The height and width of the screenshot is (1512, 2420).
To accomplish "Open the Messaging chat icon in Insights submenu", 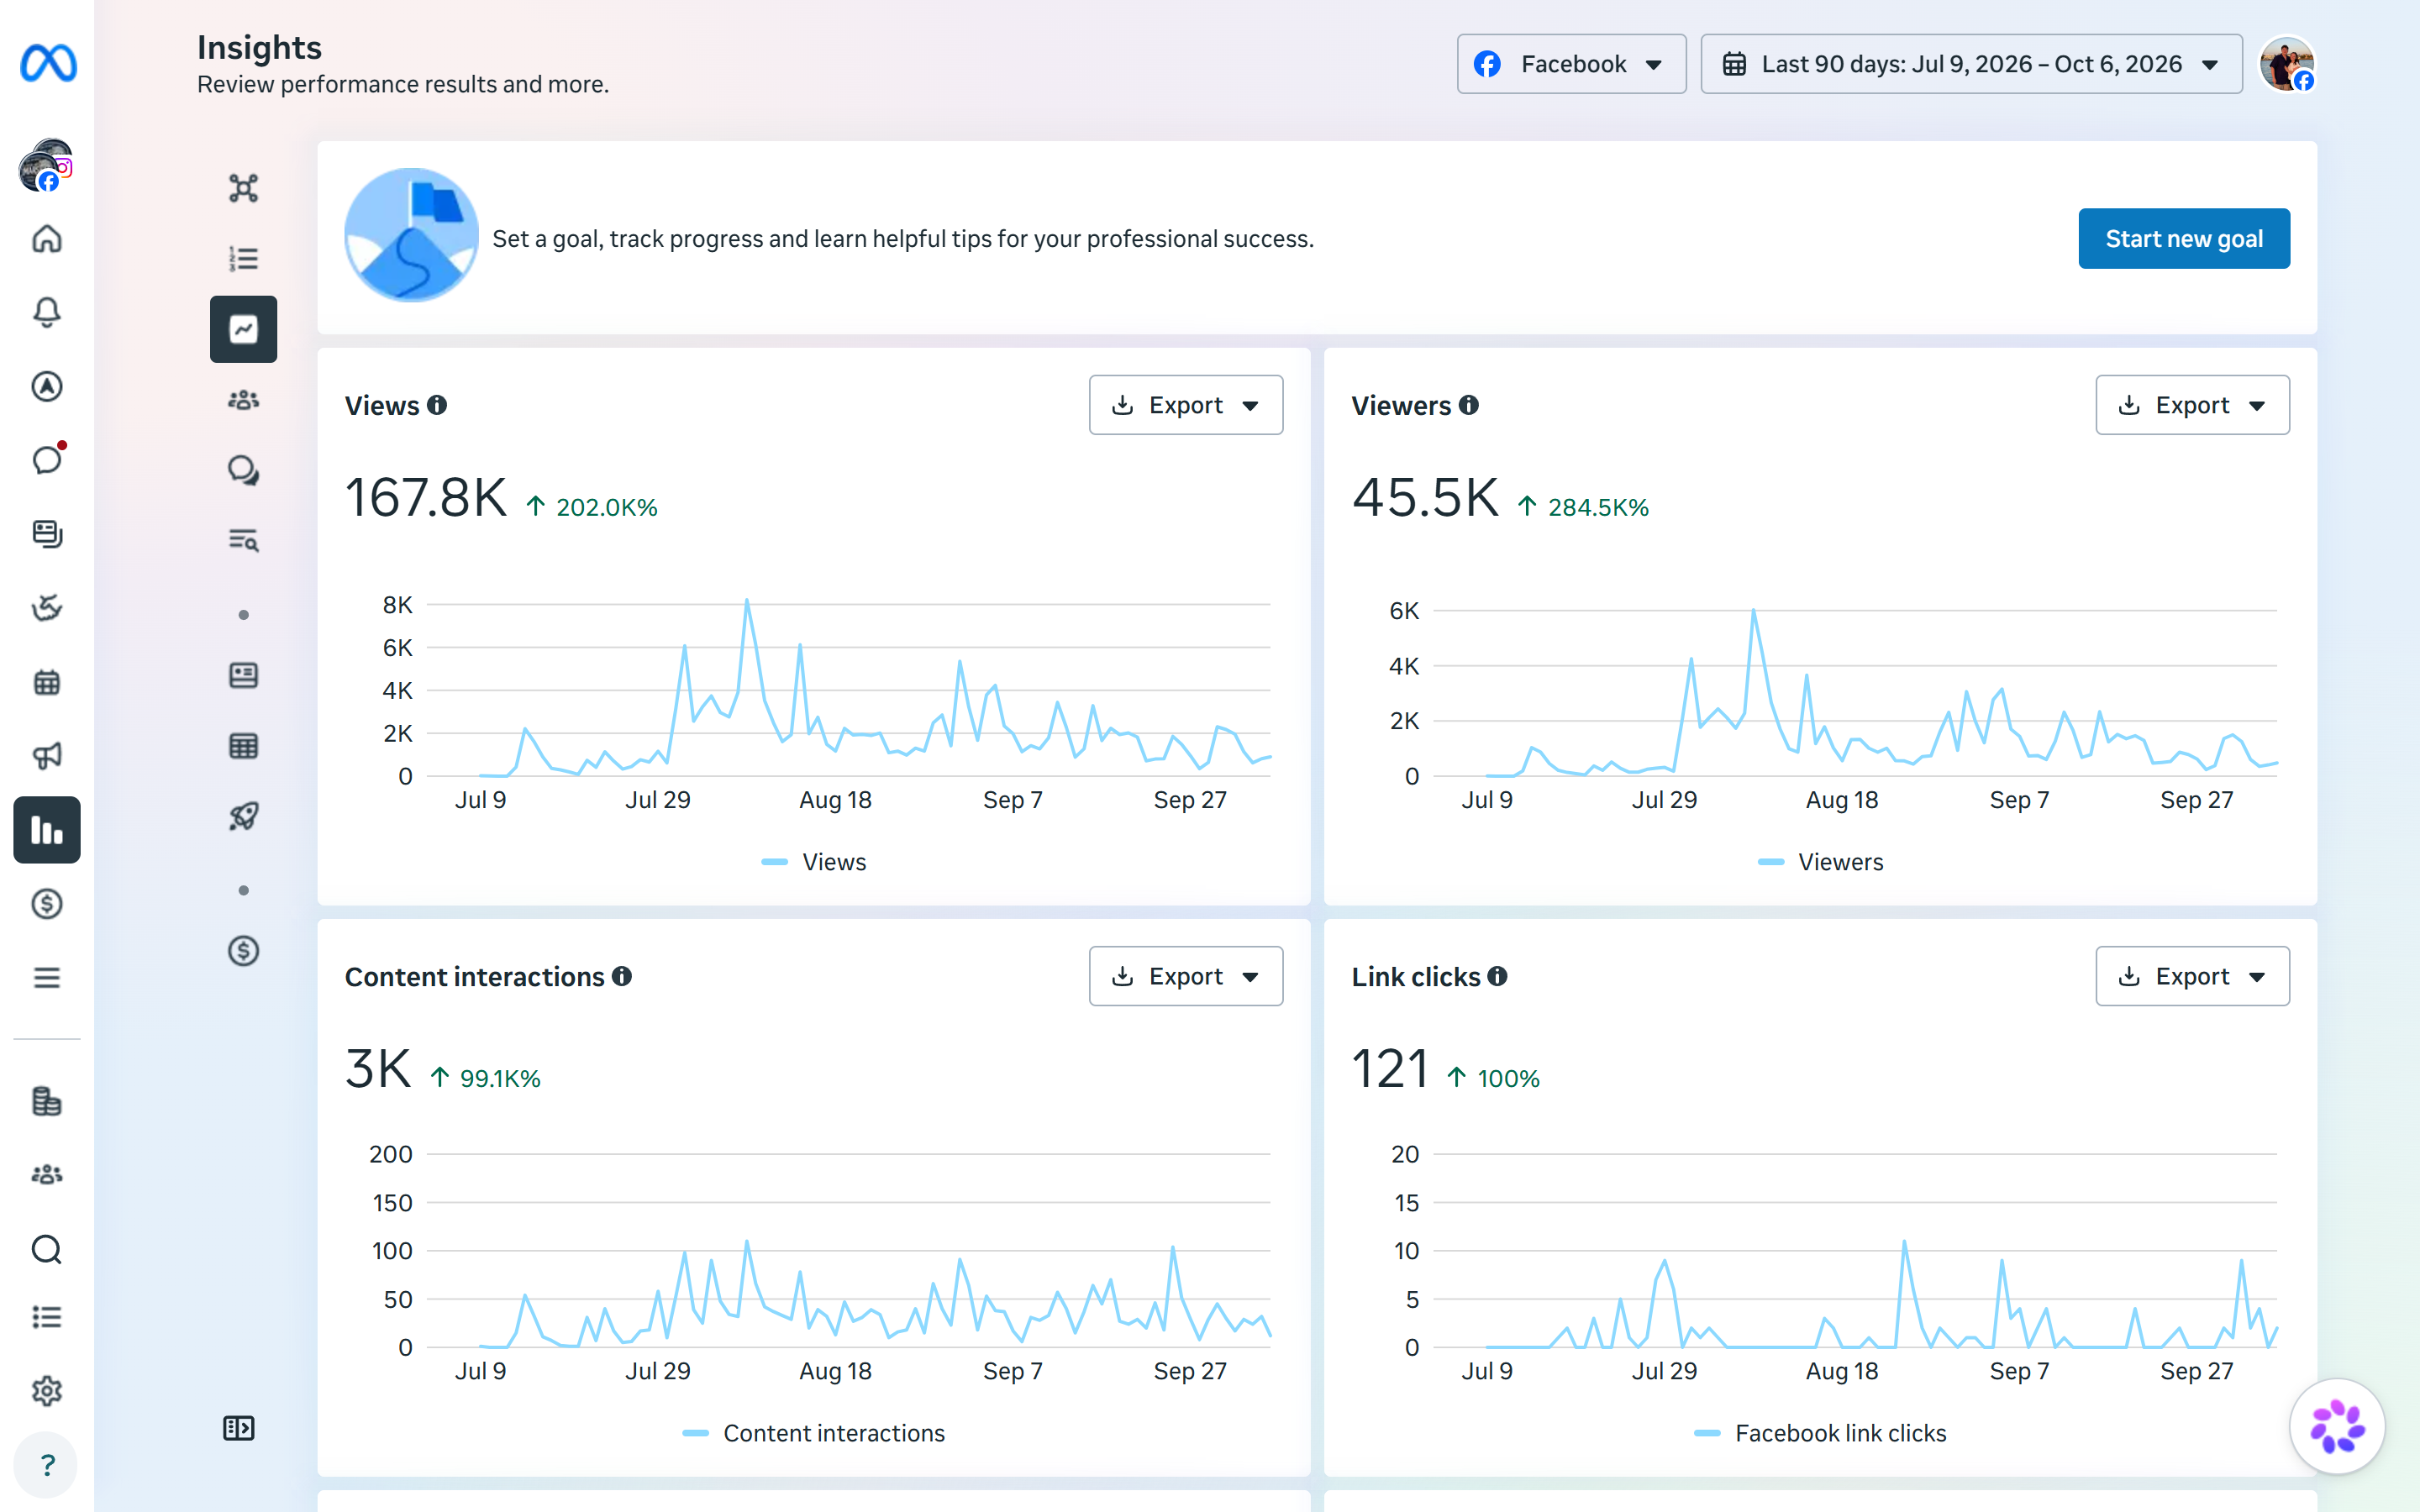I will click(243, 470).
